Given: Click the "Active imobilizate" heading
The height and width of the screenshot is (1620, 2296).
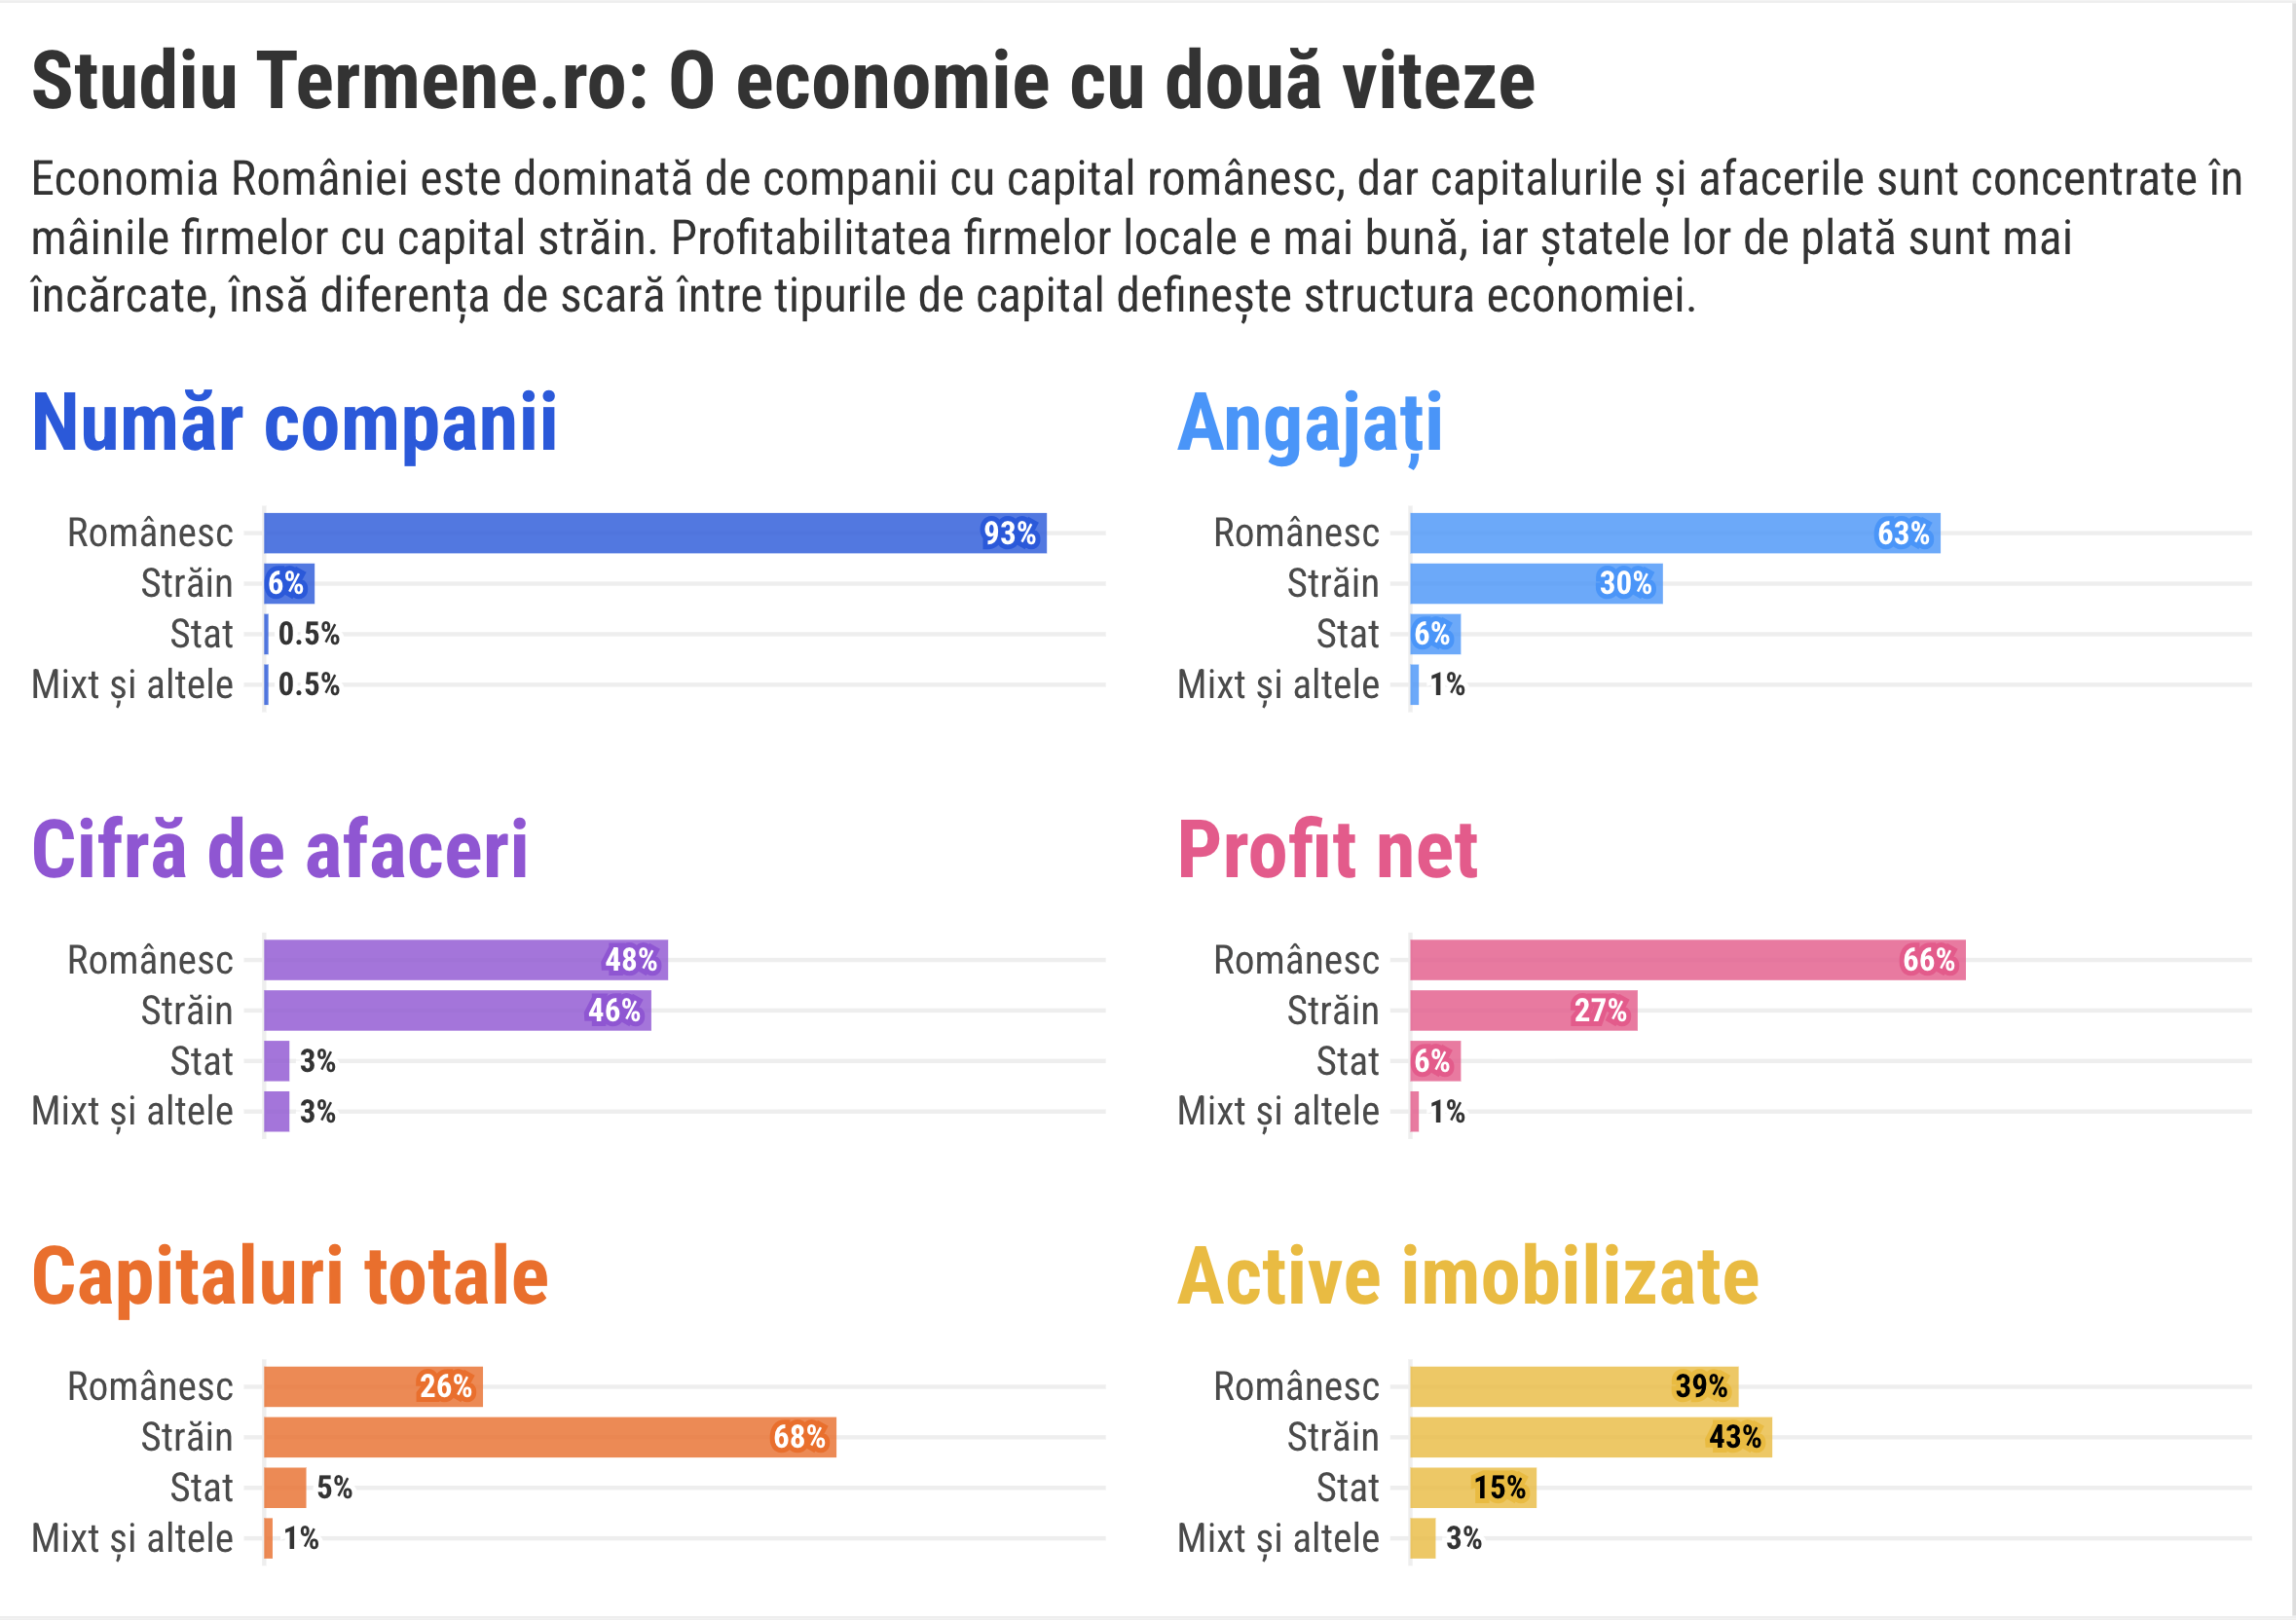Looking at the screenshot, I should tap(1467, 1277).
